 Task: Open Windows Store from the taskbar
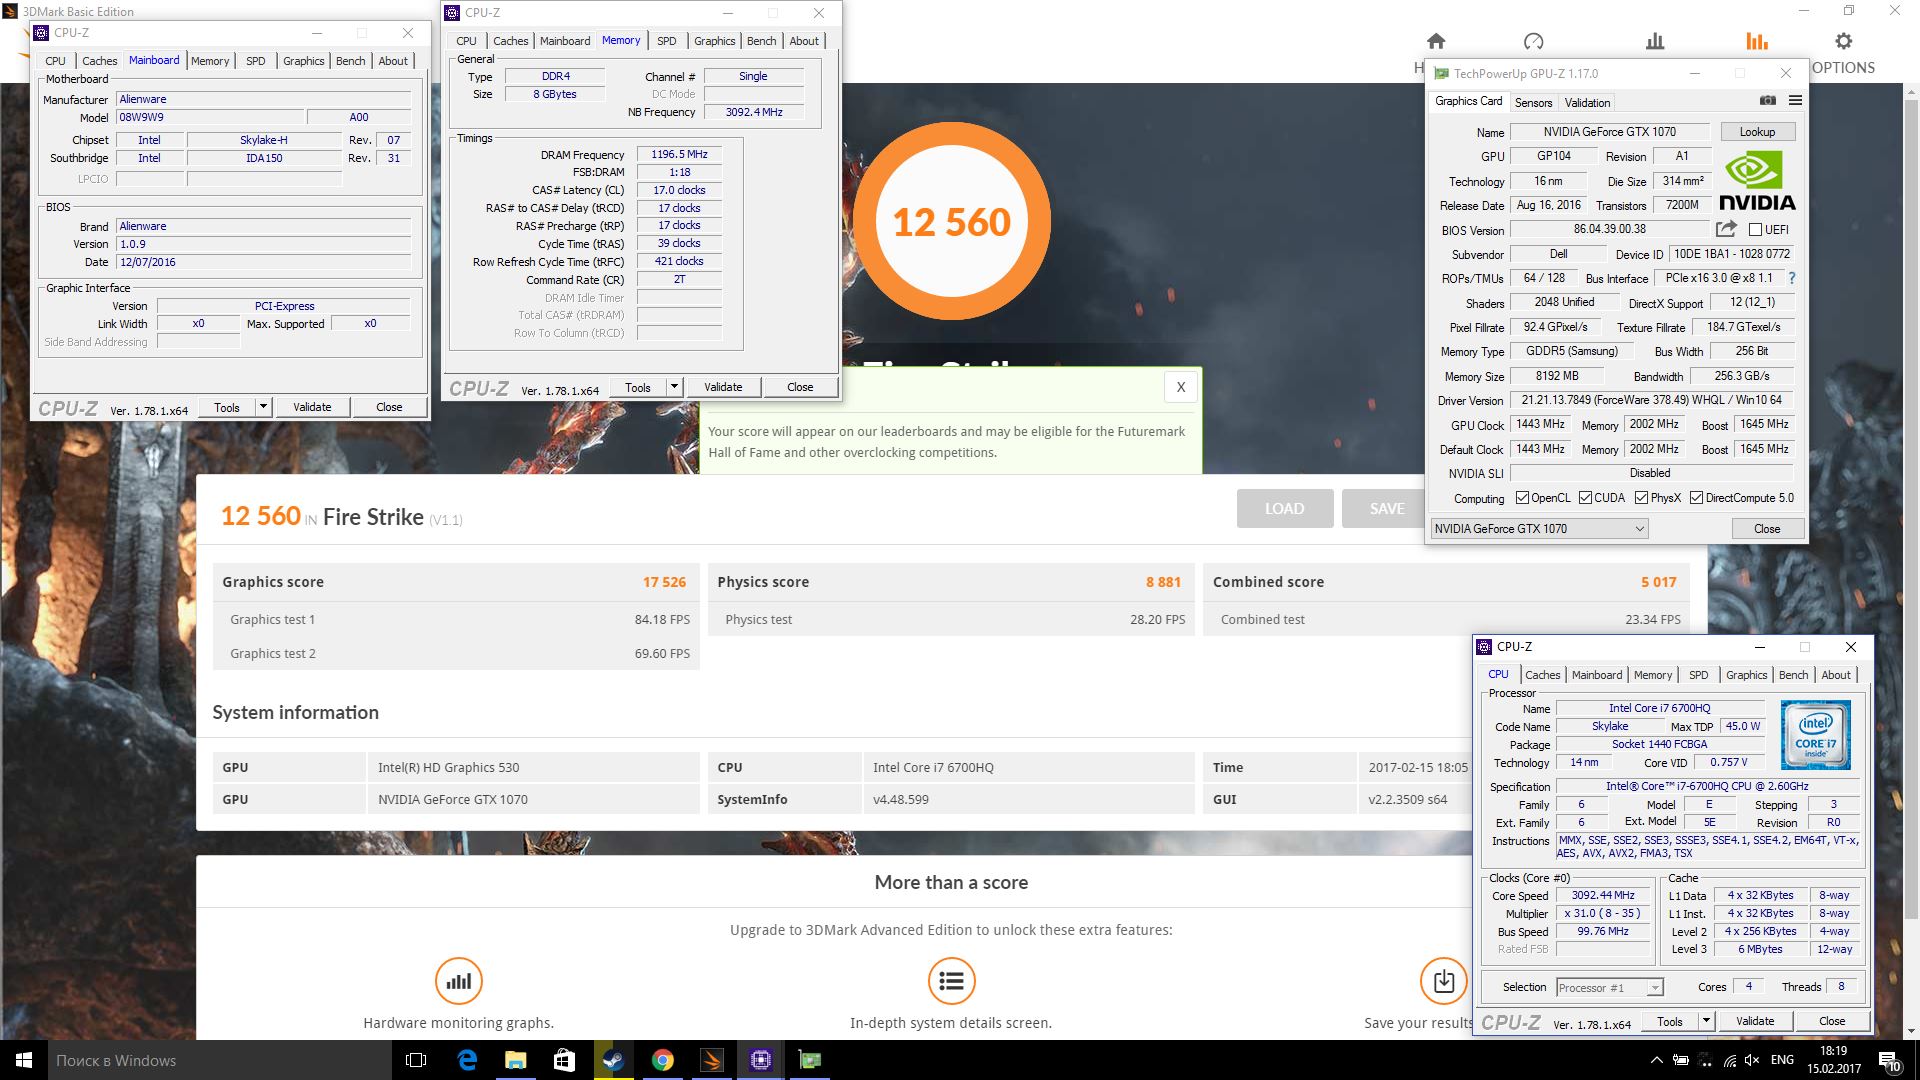pyautogui.click(x=564, y=1060)
